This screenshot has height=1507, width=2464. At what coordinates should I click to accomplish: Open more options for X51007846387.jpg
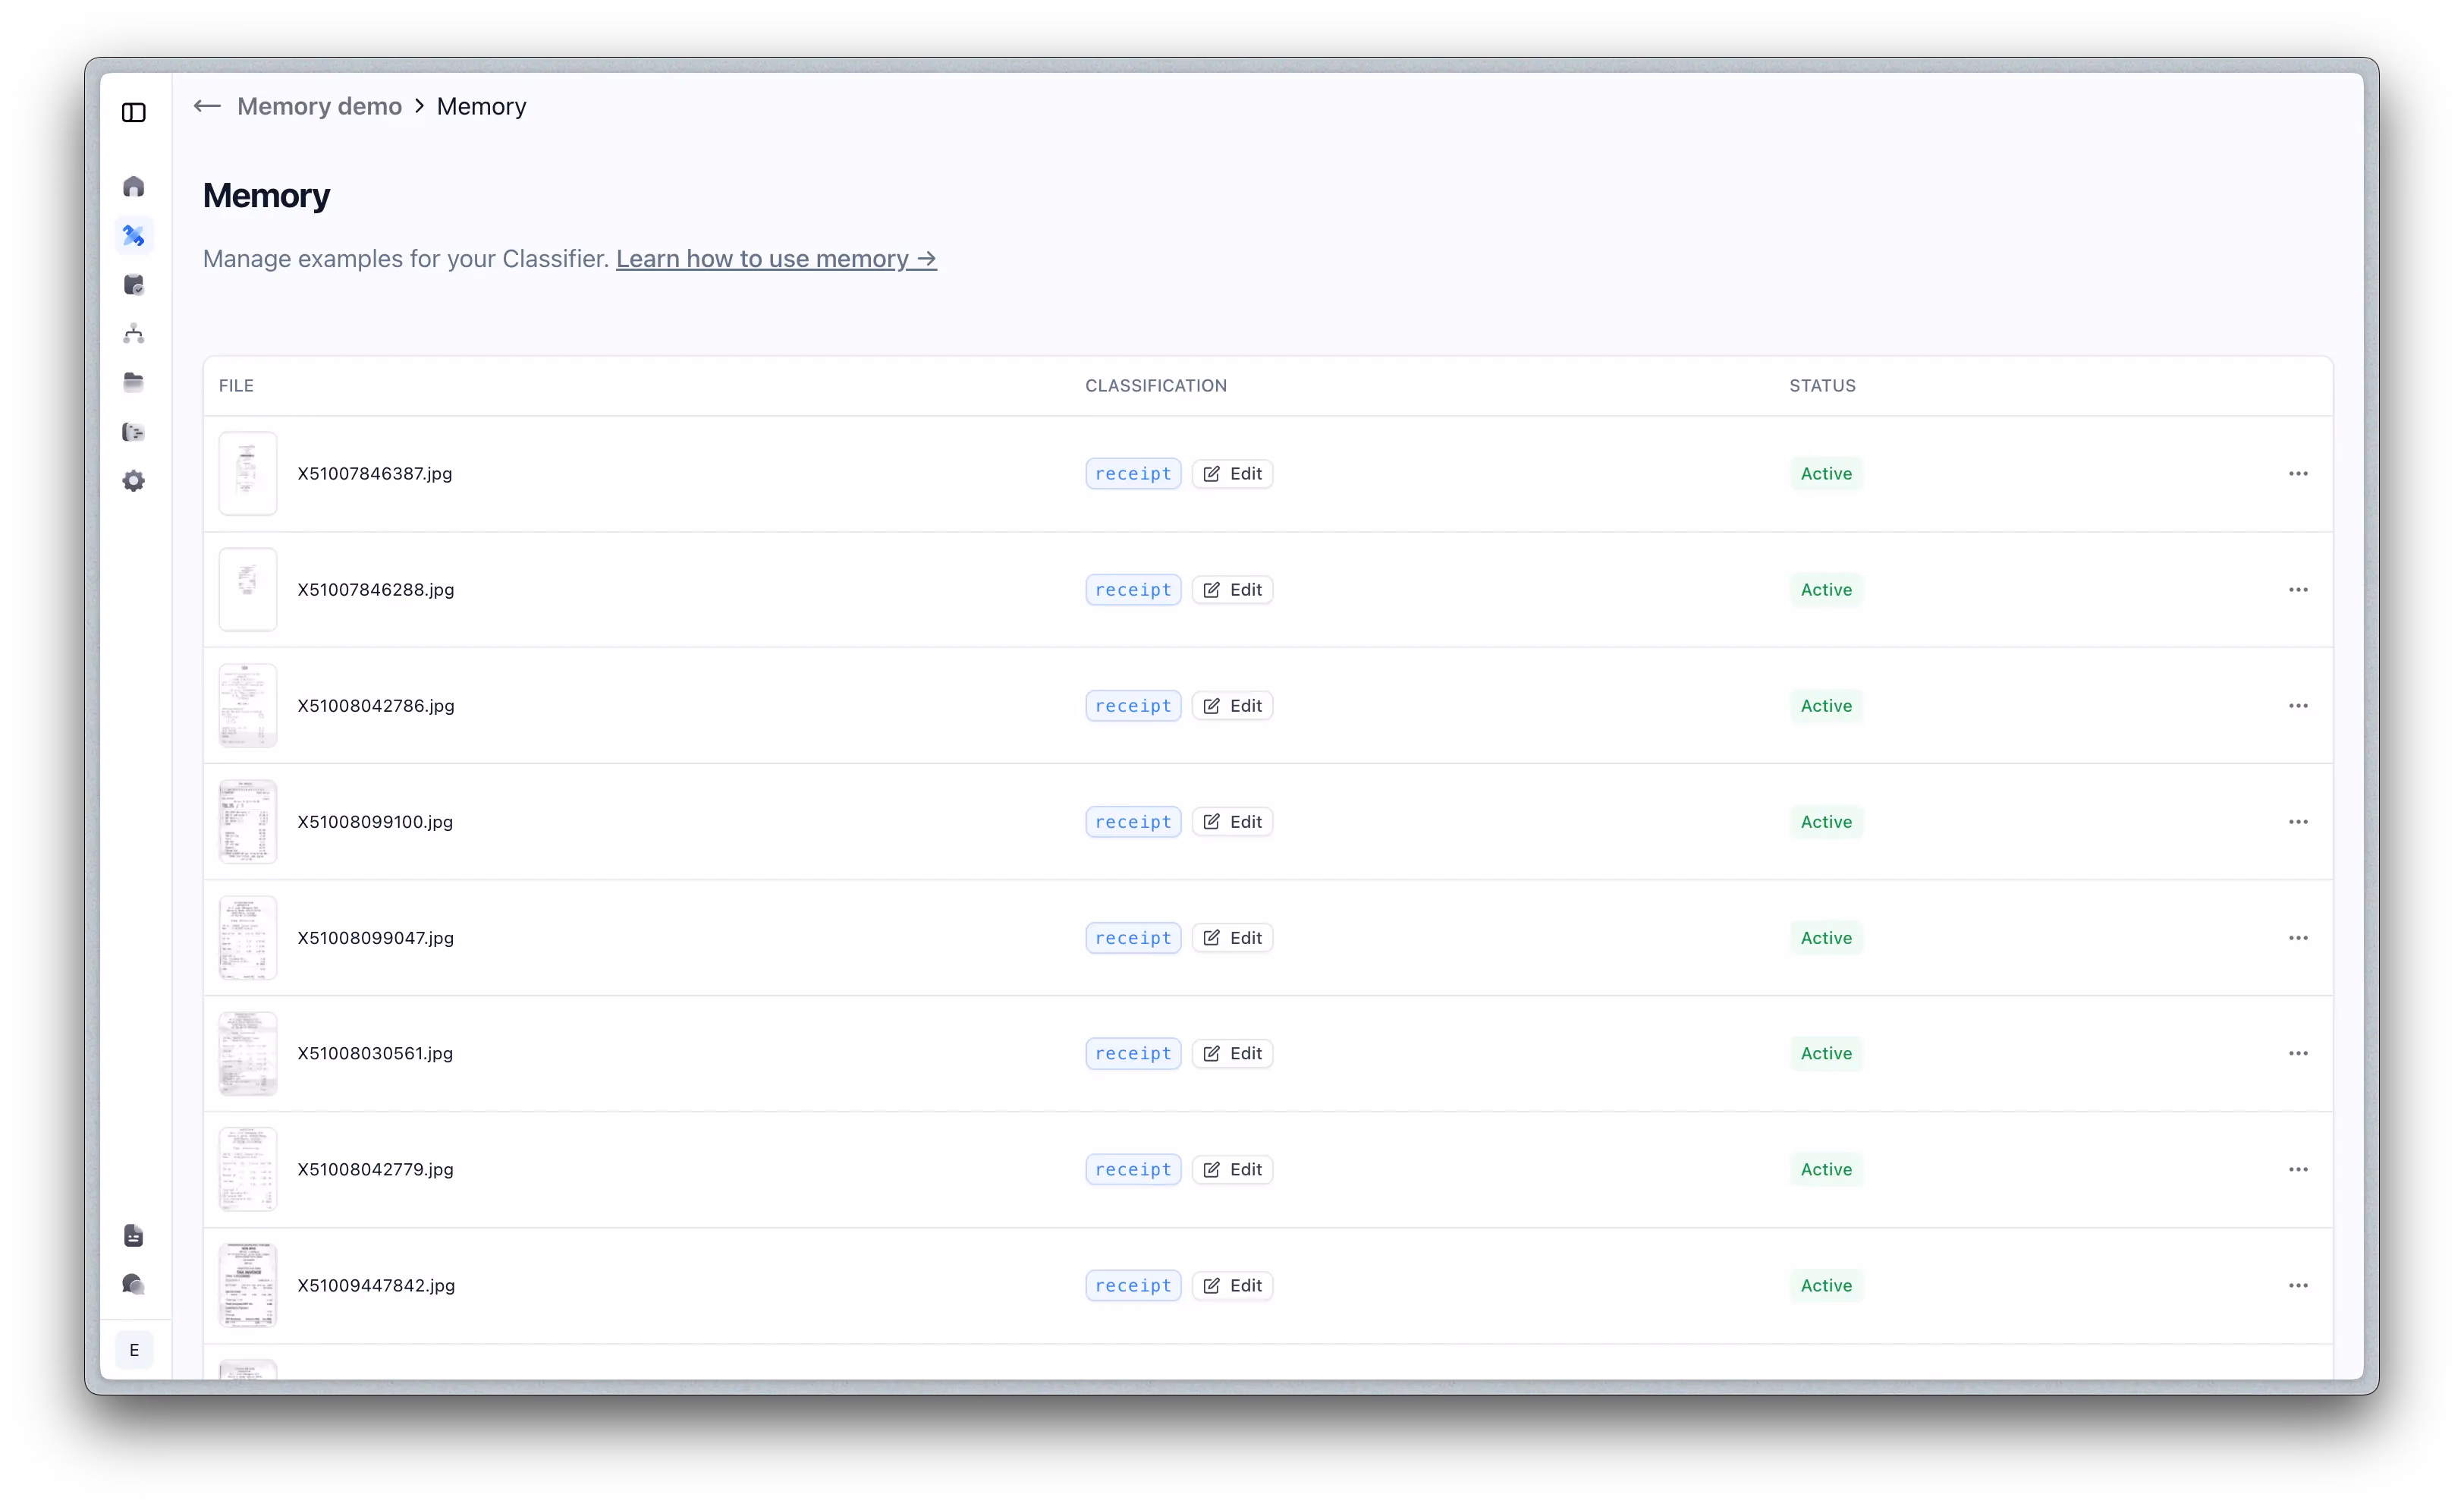[2298, 474]
